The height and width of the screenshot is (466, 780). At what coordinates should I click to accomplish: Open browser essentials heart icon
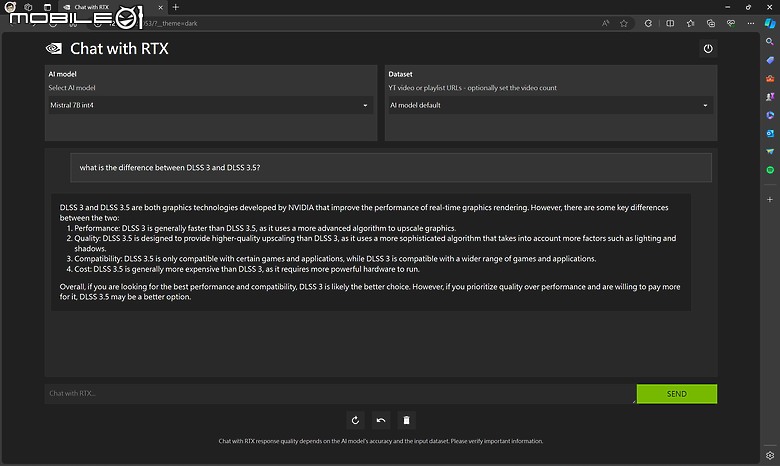pyautogui.click(x=731, y=23)
